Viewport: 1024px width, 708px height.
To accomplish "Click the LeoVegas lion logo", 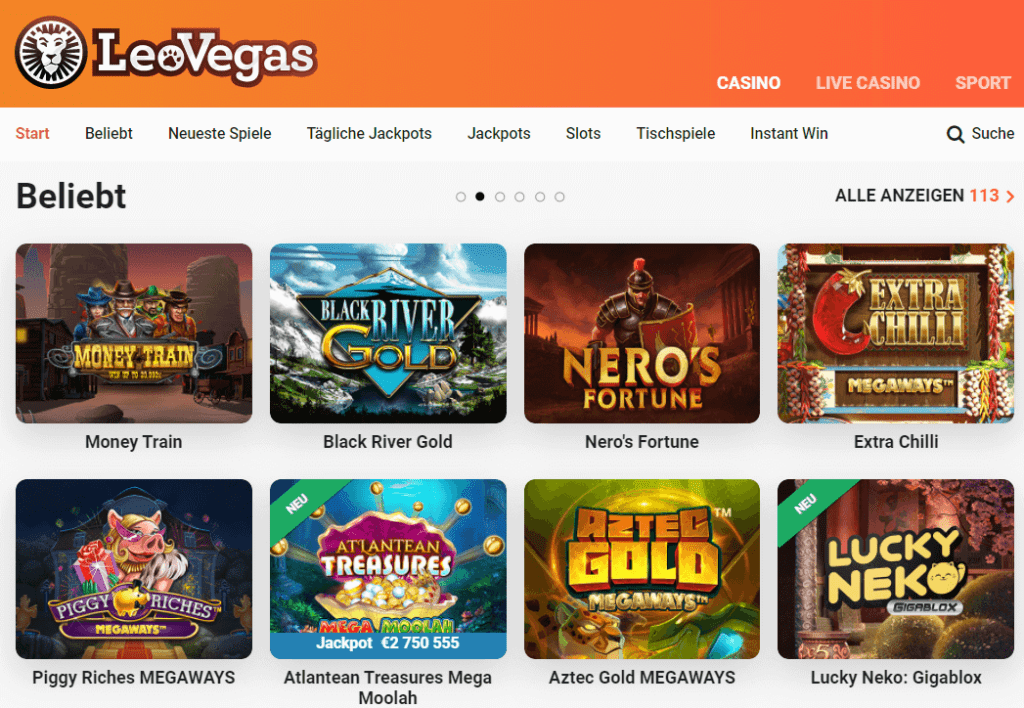I will coord(51,52).
